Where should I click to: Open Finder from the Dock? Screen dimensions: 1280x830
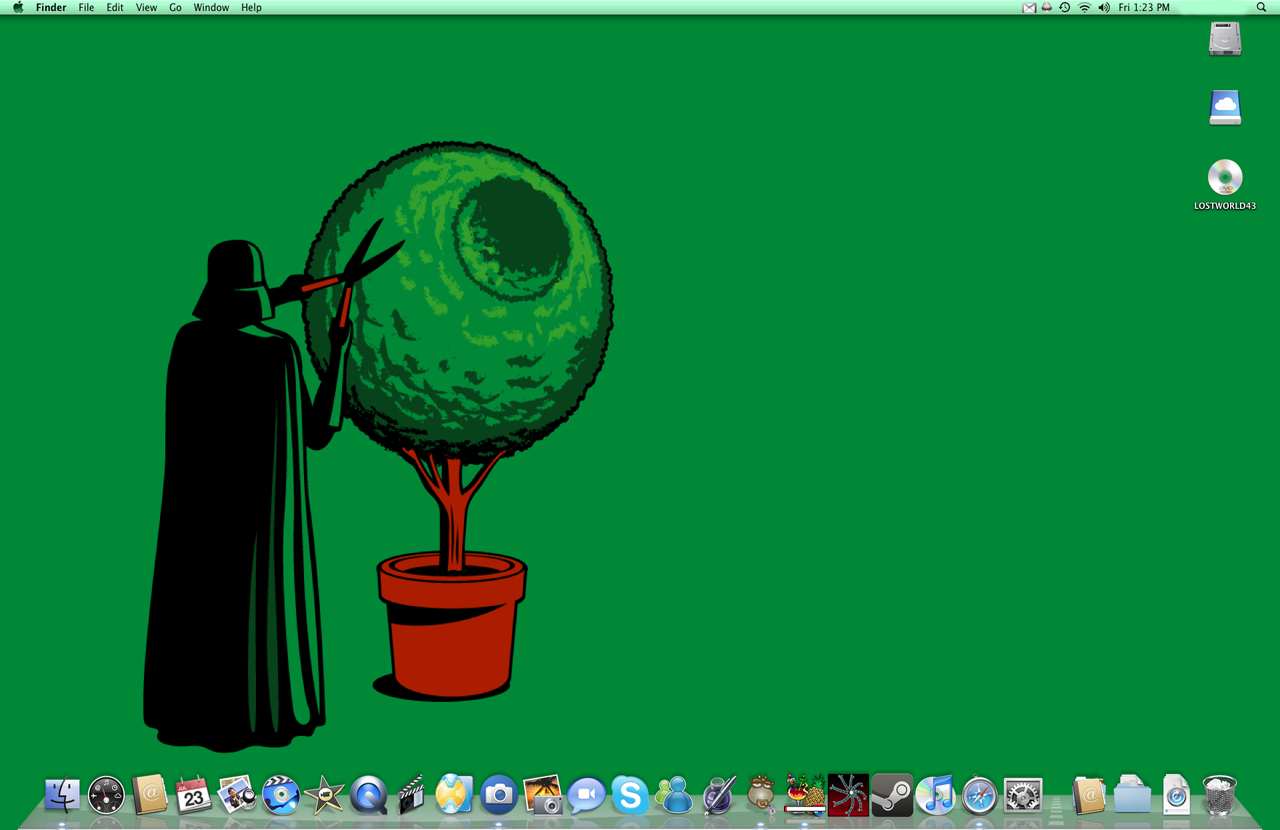click(x=62, y=795)
